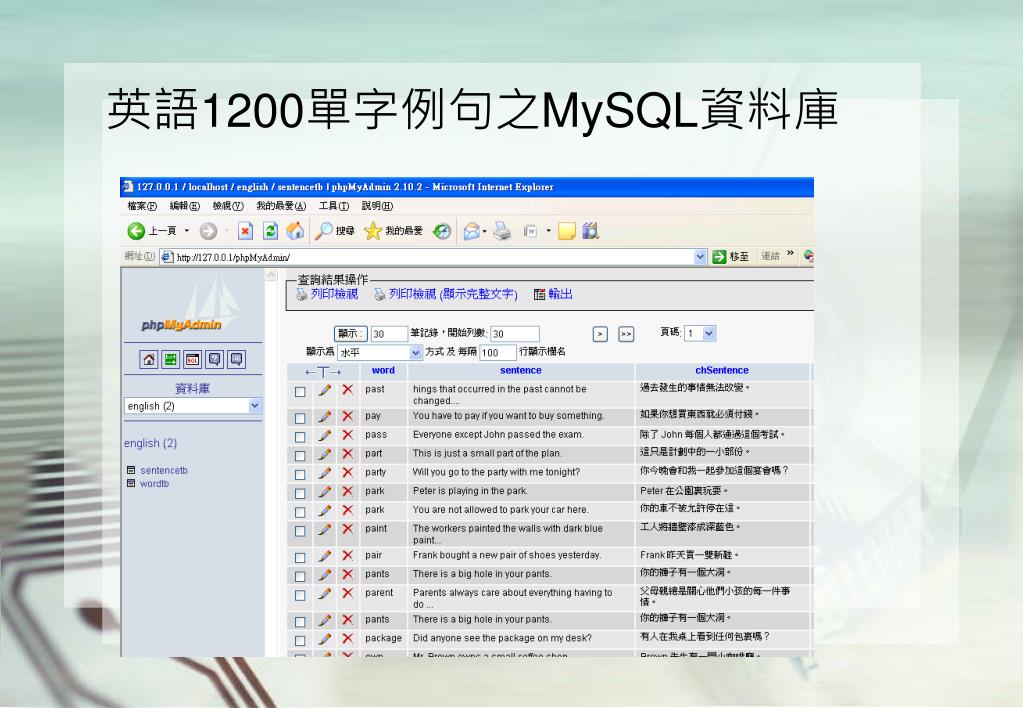
Task: Open the Back button history dropdown arrow
Action: (x=187, y=231)
